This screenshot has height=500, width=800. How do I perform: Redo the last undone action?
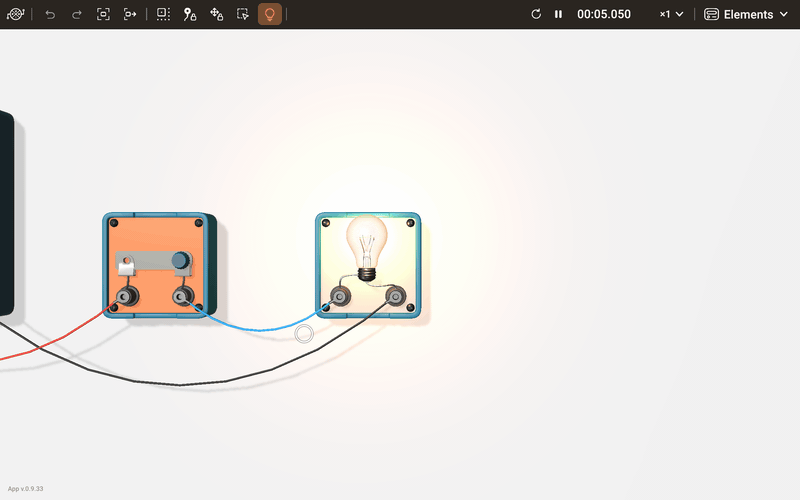coord(77,14)
